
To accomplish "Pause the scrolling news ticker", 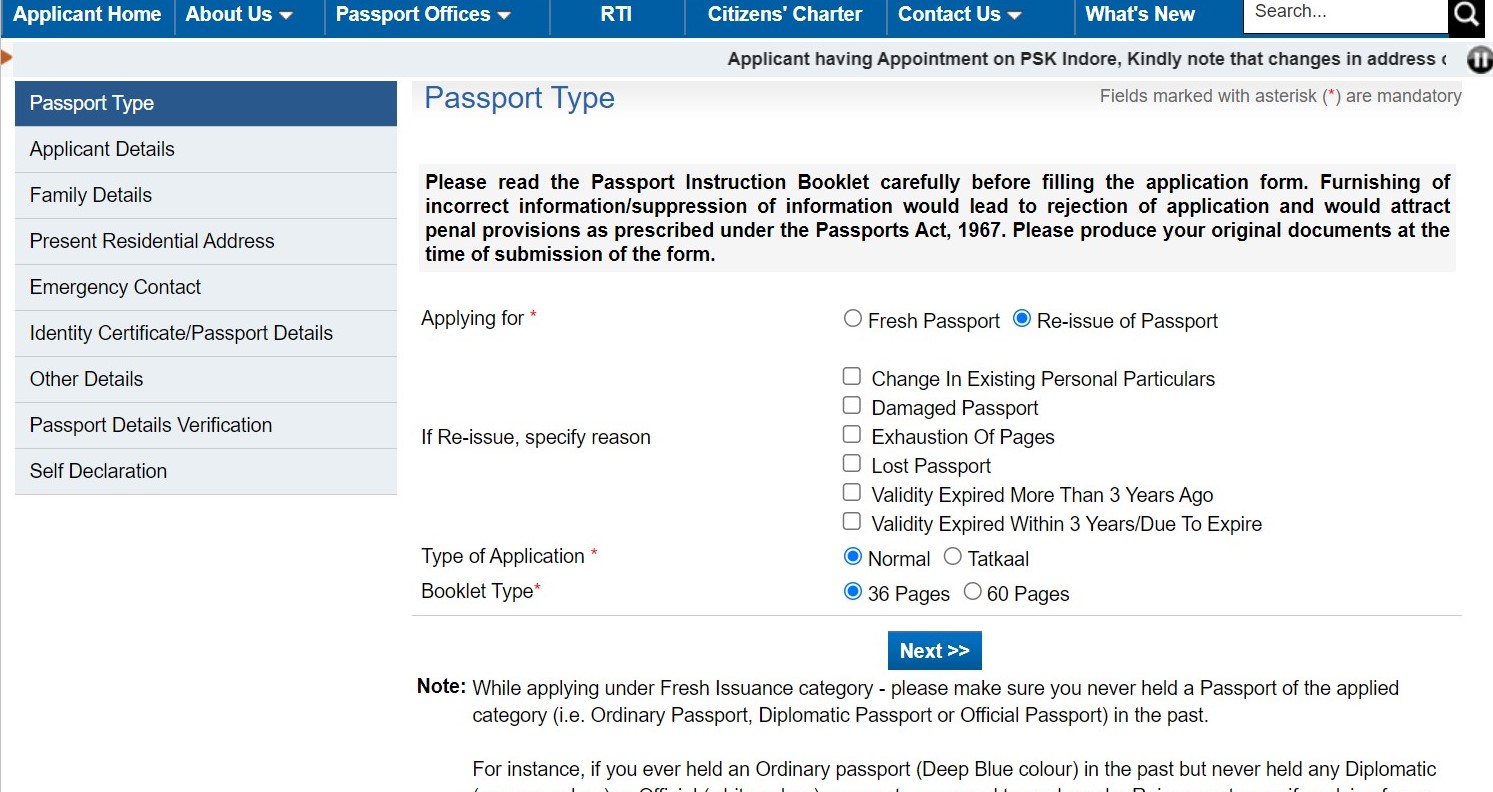I will click(x=1480, y=60).
